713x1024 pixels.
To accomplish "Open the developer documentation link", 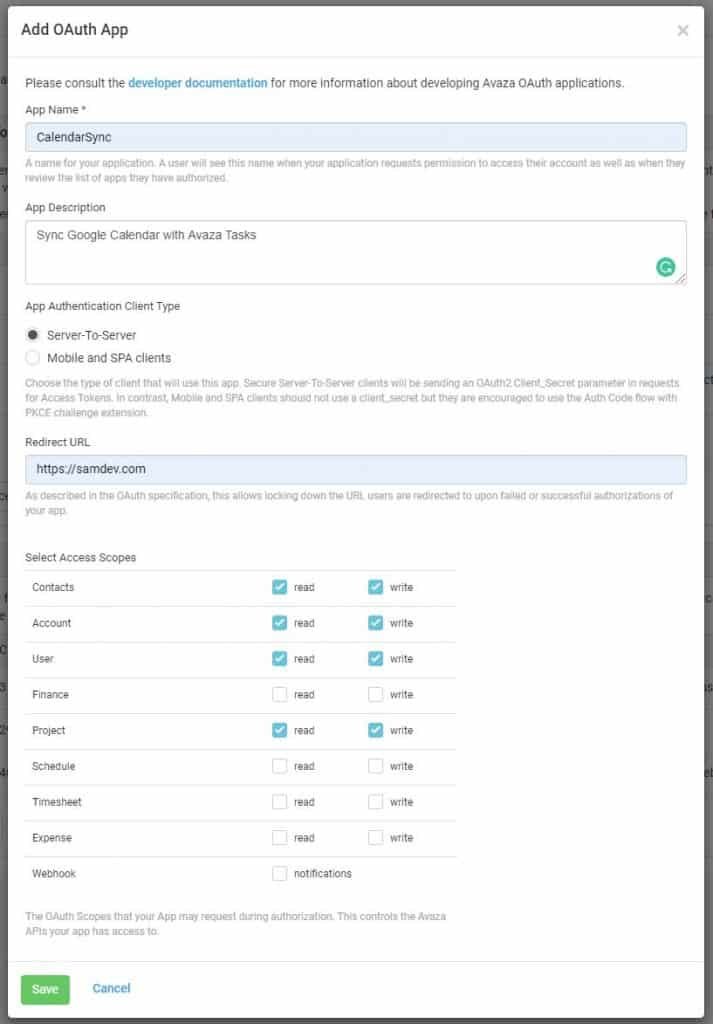I will click(197, 83).
